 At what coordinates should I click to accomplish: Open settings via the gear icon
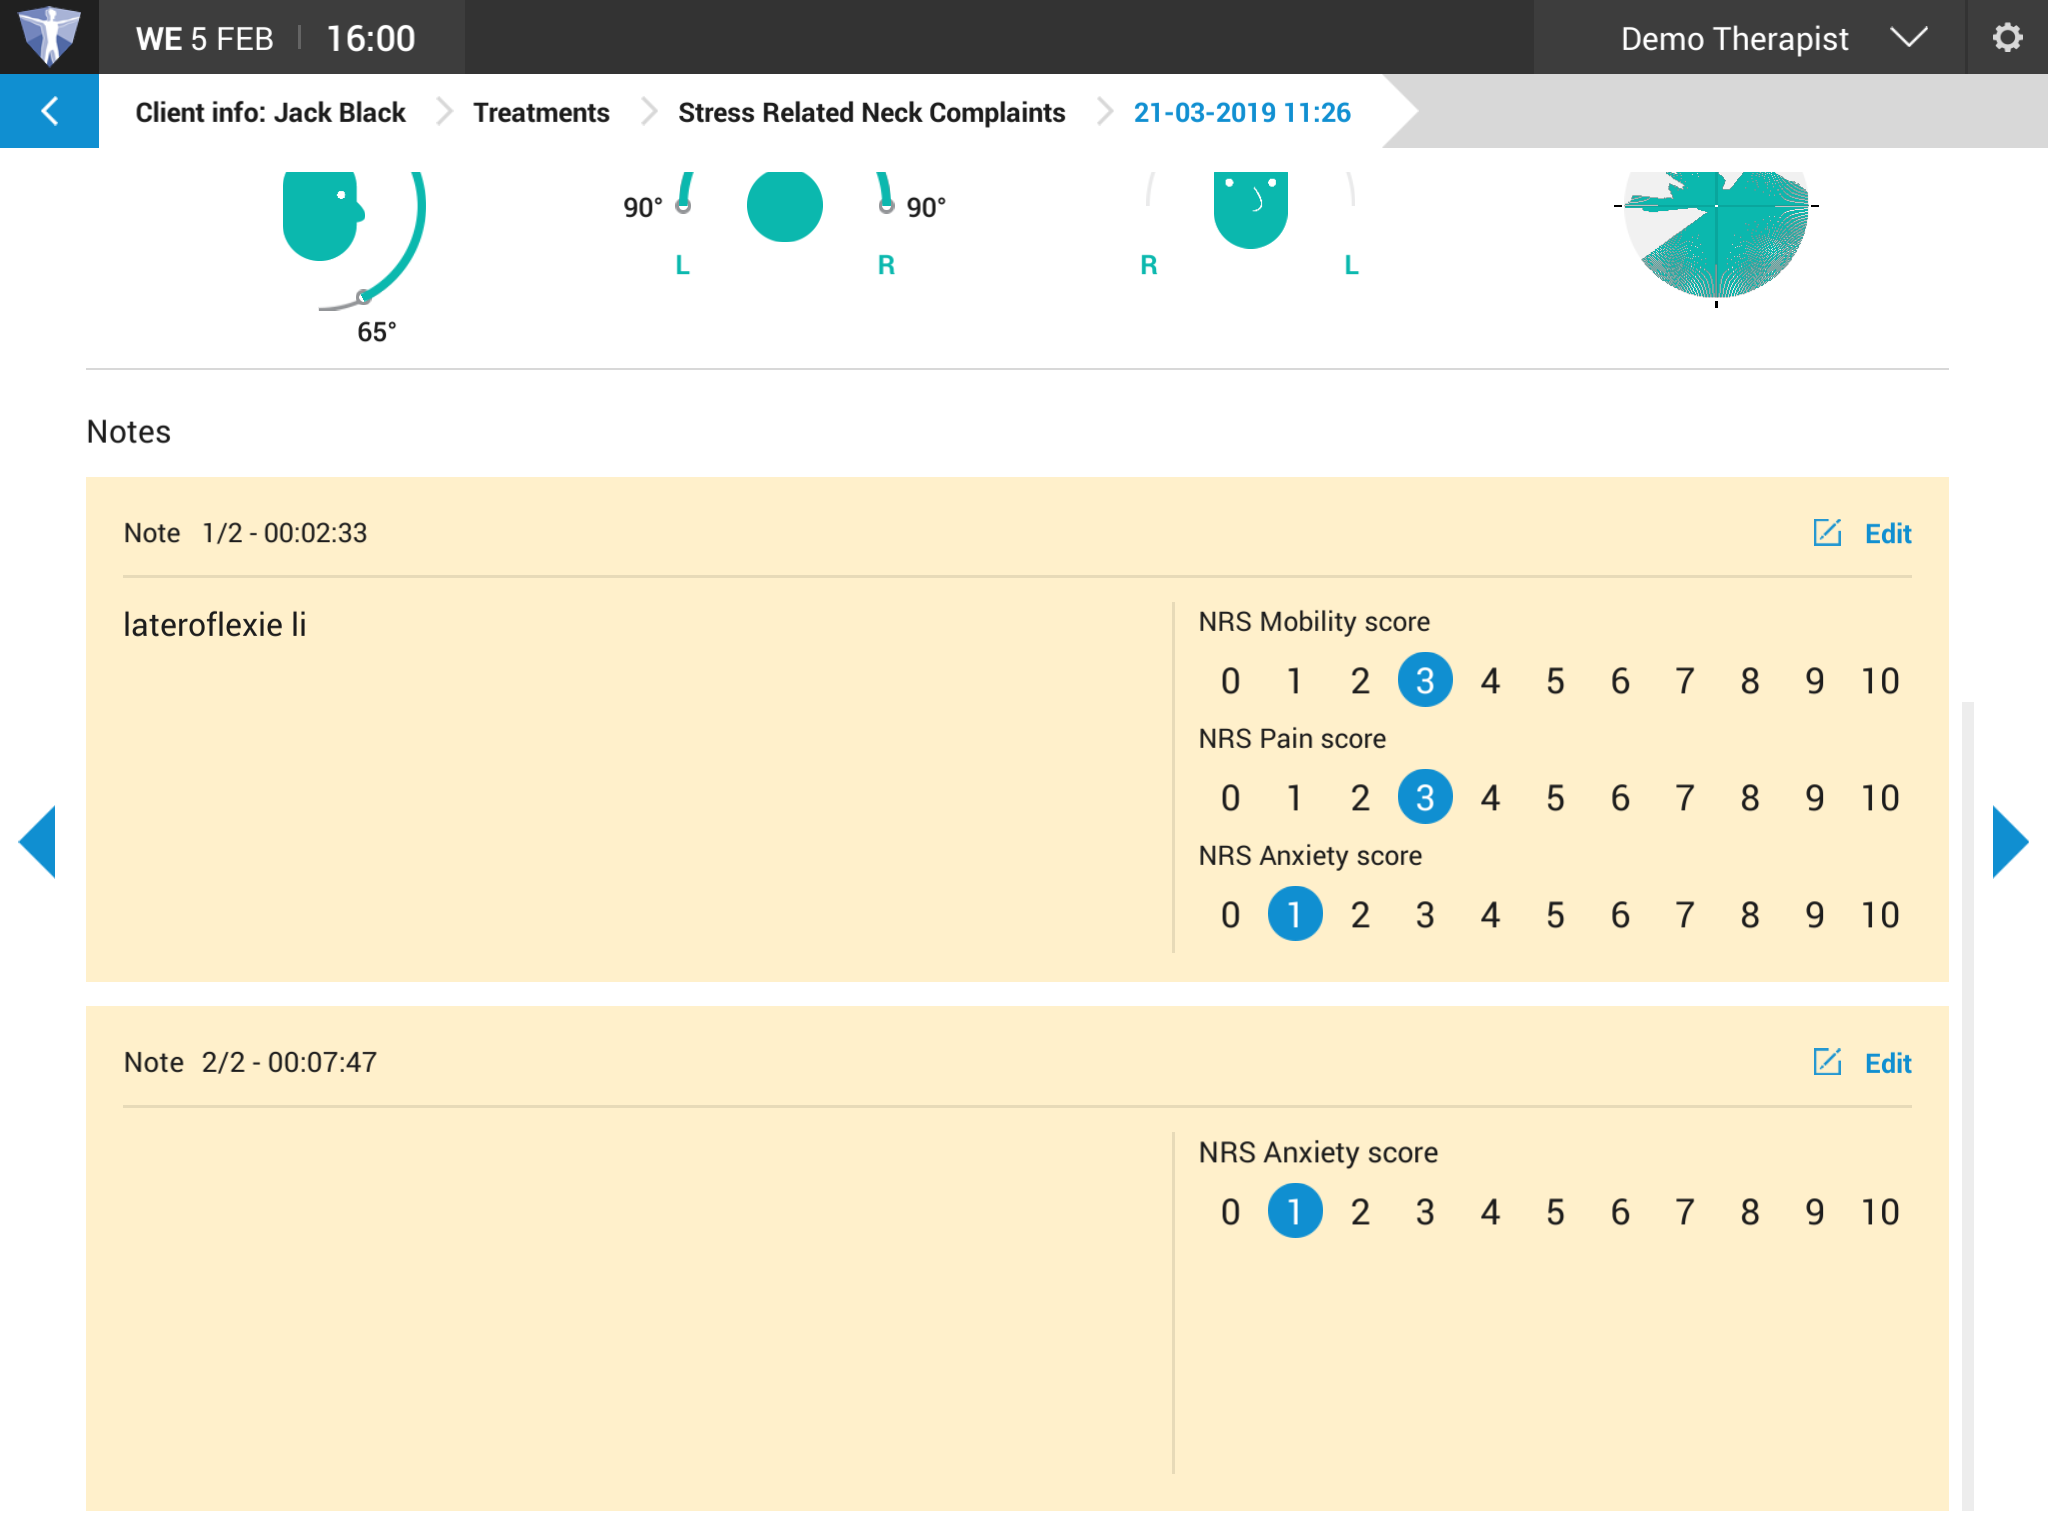point(2006,38)
